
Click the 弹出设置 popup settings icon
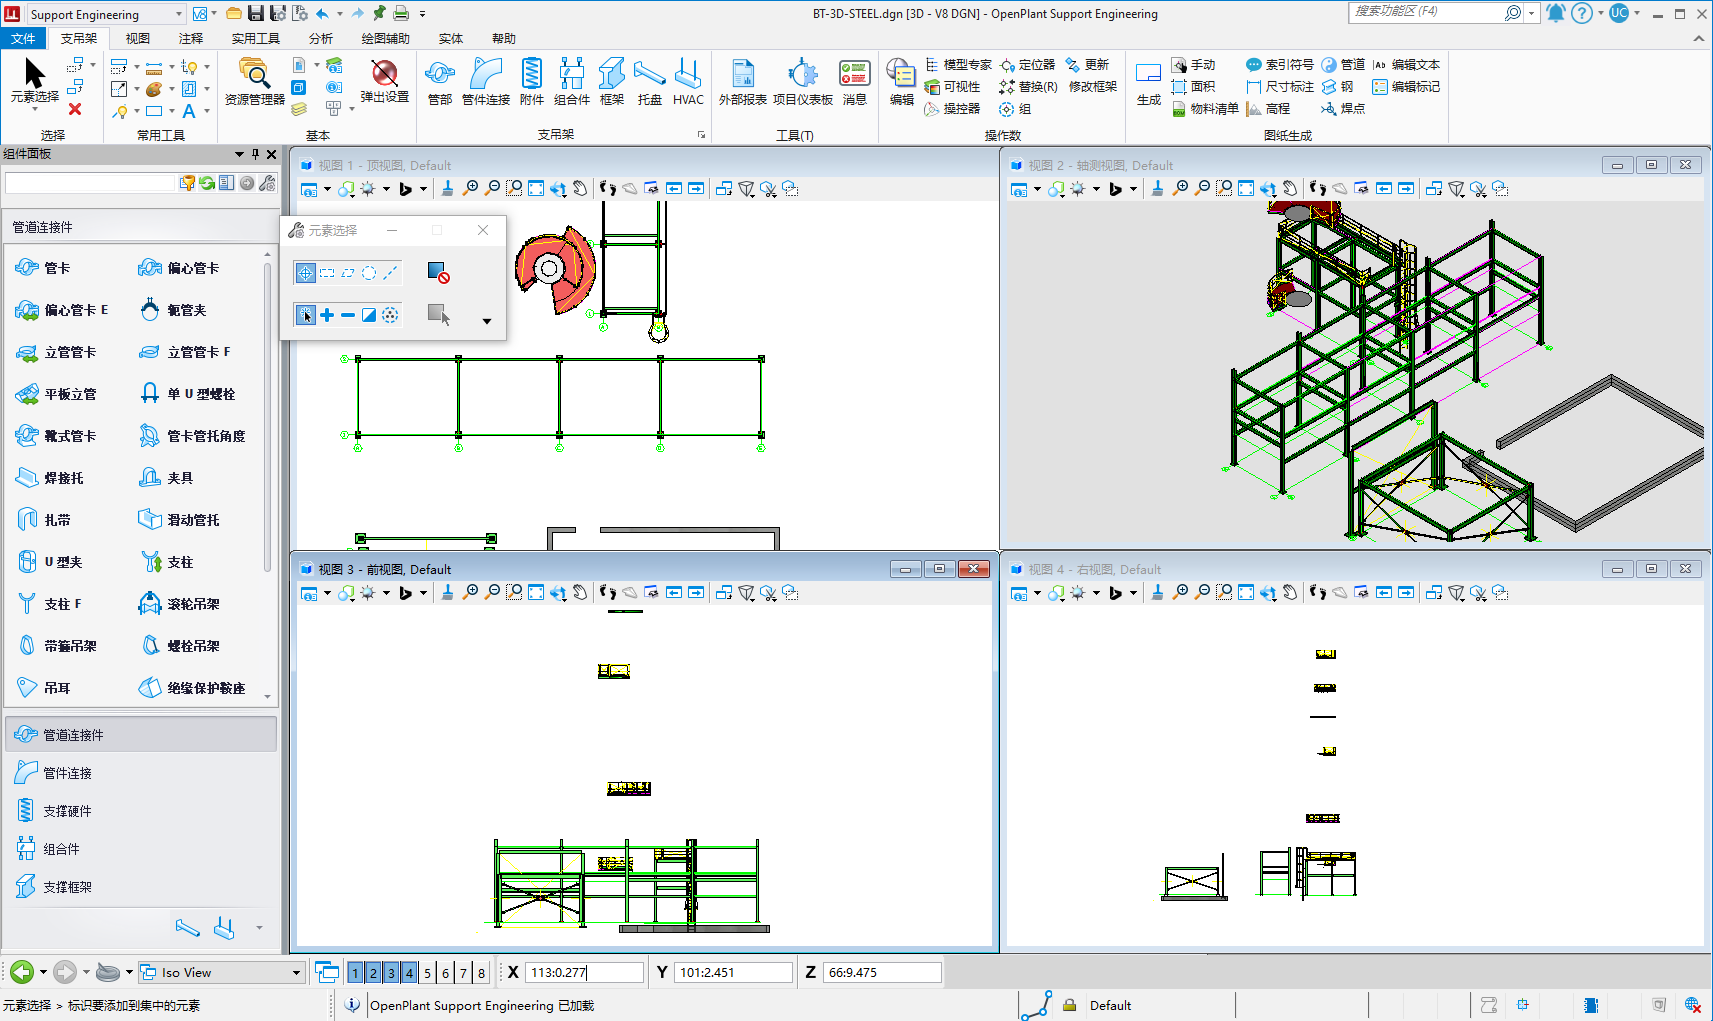384,81
